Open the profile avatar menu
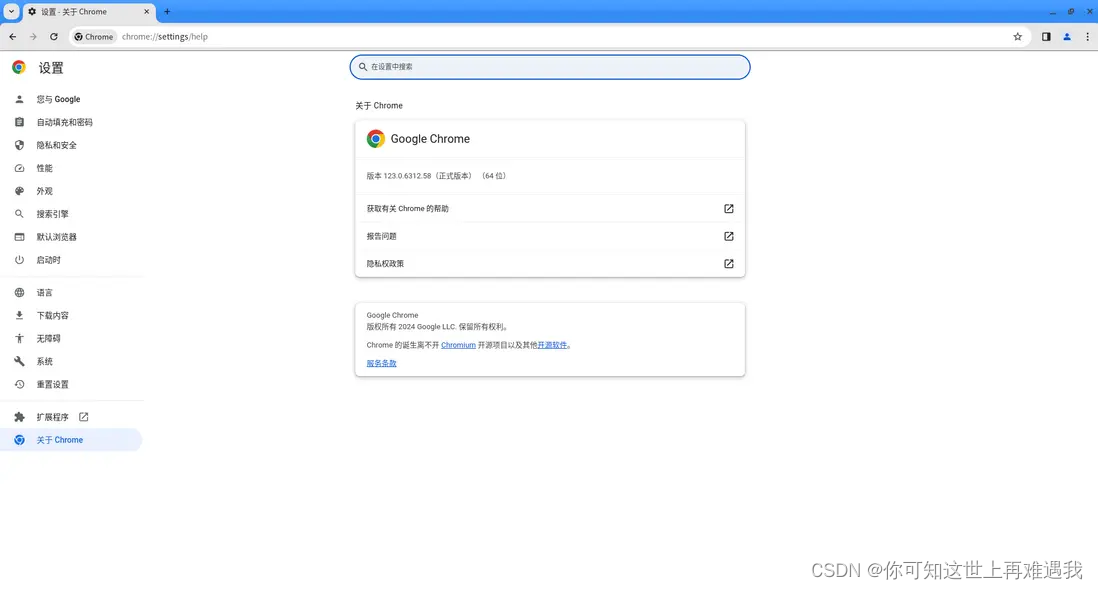 point(1066,36)
